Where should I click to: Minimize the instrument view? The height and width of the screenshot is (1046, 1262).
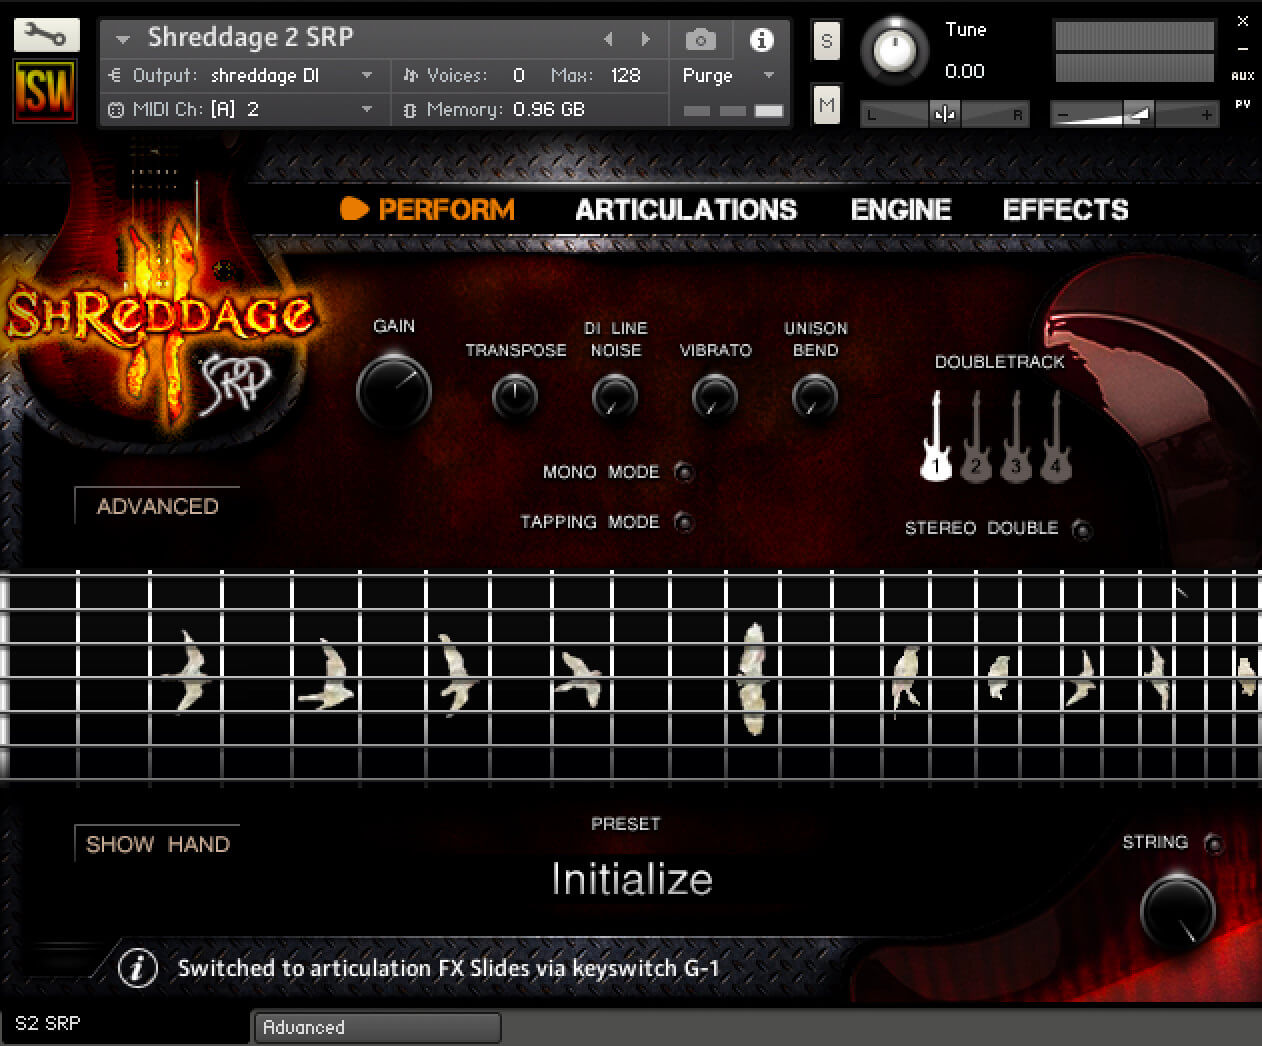[x=1243, y=48]
